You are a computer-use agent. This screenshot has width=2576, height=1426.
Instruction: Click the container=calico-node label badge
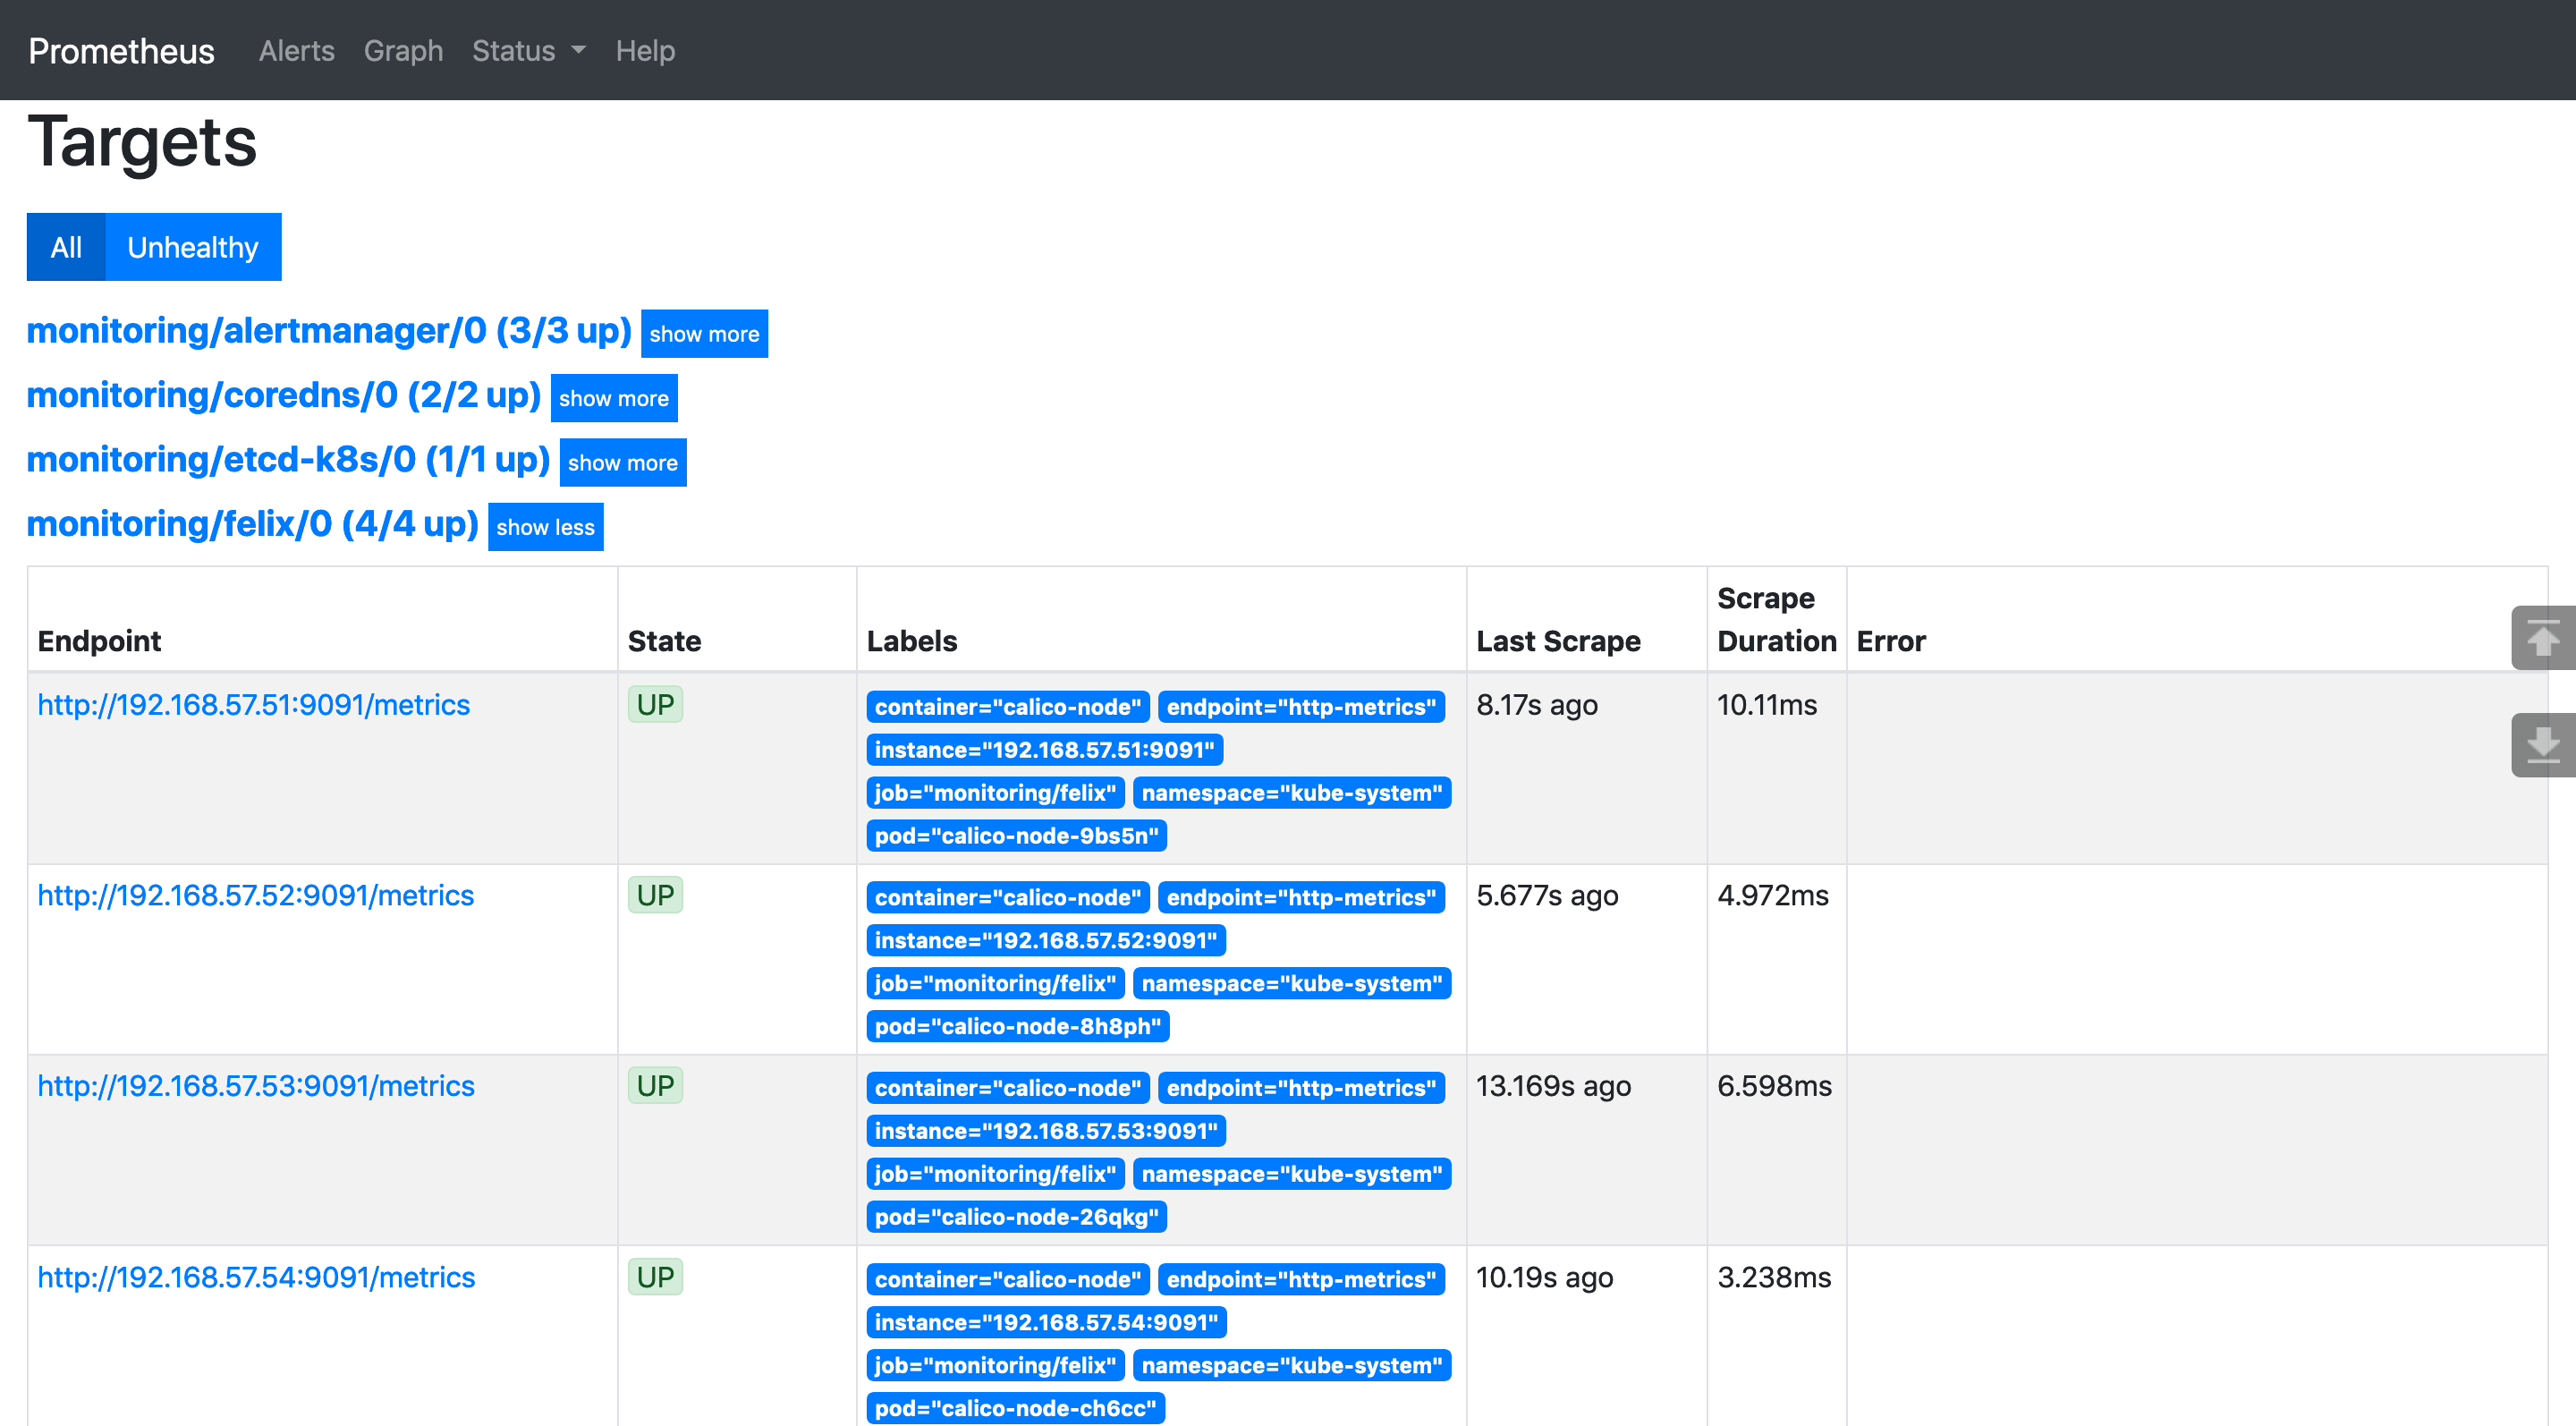pyautogui.click(x=1007, y=704)
